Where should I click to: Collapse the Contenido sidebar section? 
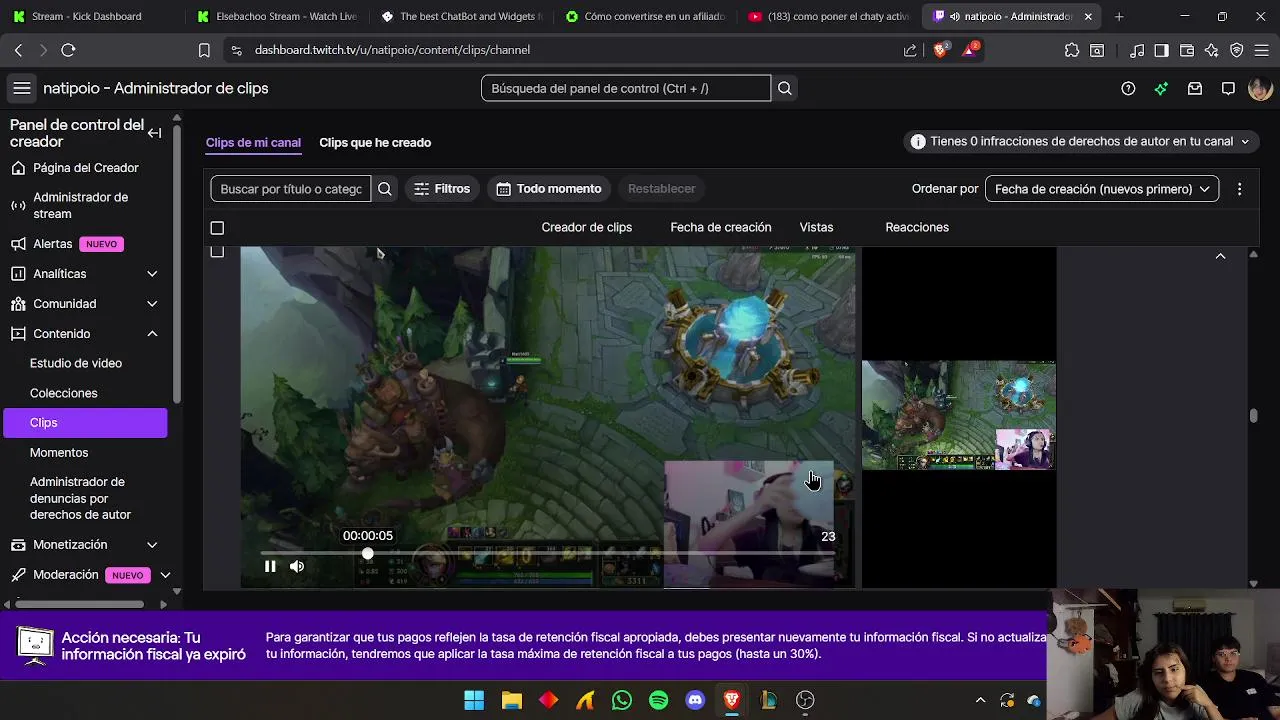coord(152,334)
